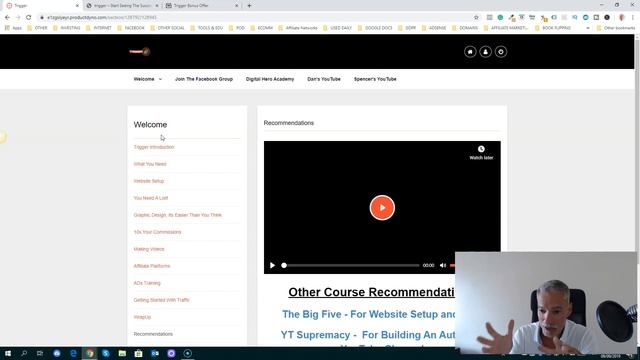This screenshot has width=640, height=360.
Task: Open the Apps bookmarks shortcut
Action: click(x=13, y=28)
